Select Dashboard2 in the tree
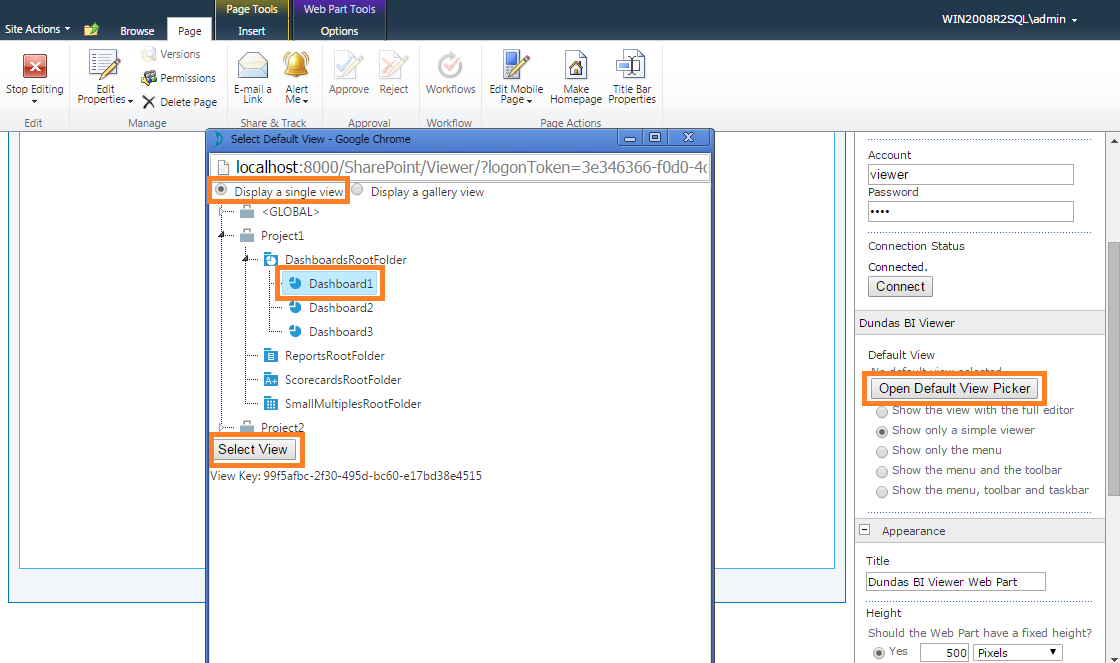Image resolution: width=1120 pixels, height=663 pixels. pyautogui.click(x=341, y=308)
